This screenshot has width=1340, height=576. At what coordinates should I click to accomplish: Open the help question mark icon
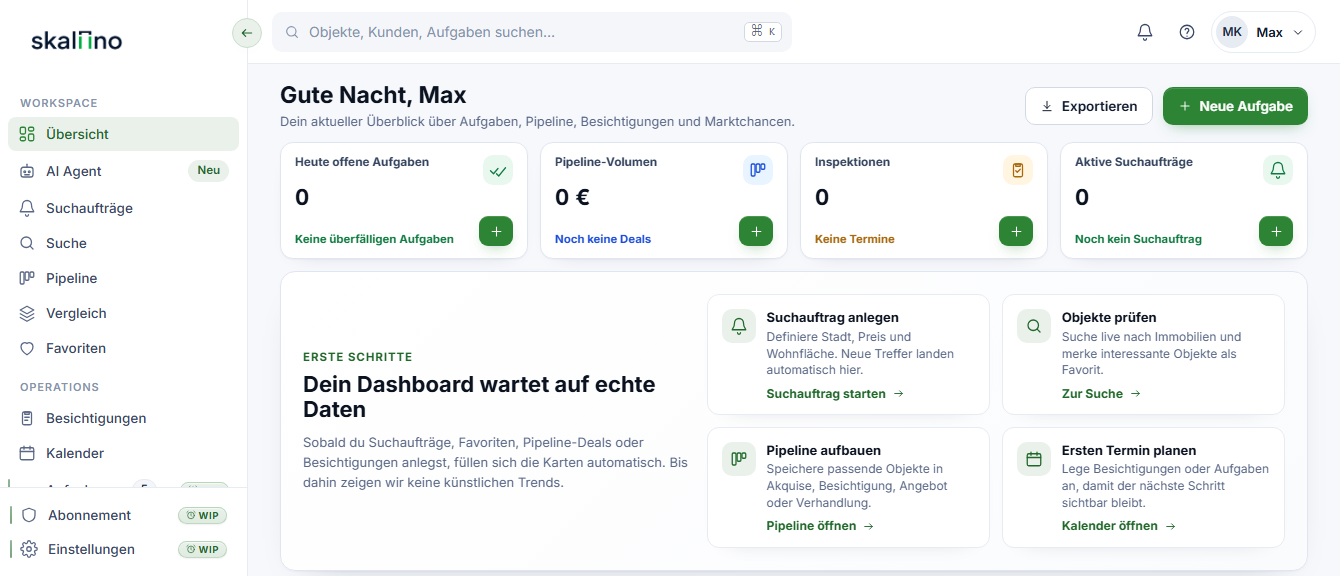1187,32
